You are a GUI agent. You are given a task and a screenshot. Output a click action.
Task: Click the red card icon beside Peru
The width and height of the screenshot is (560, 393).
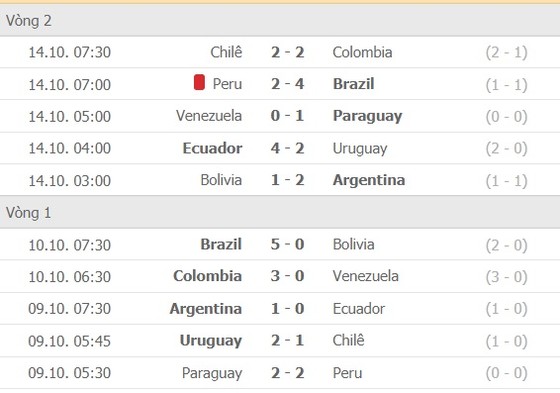coord(199,82)
